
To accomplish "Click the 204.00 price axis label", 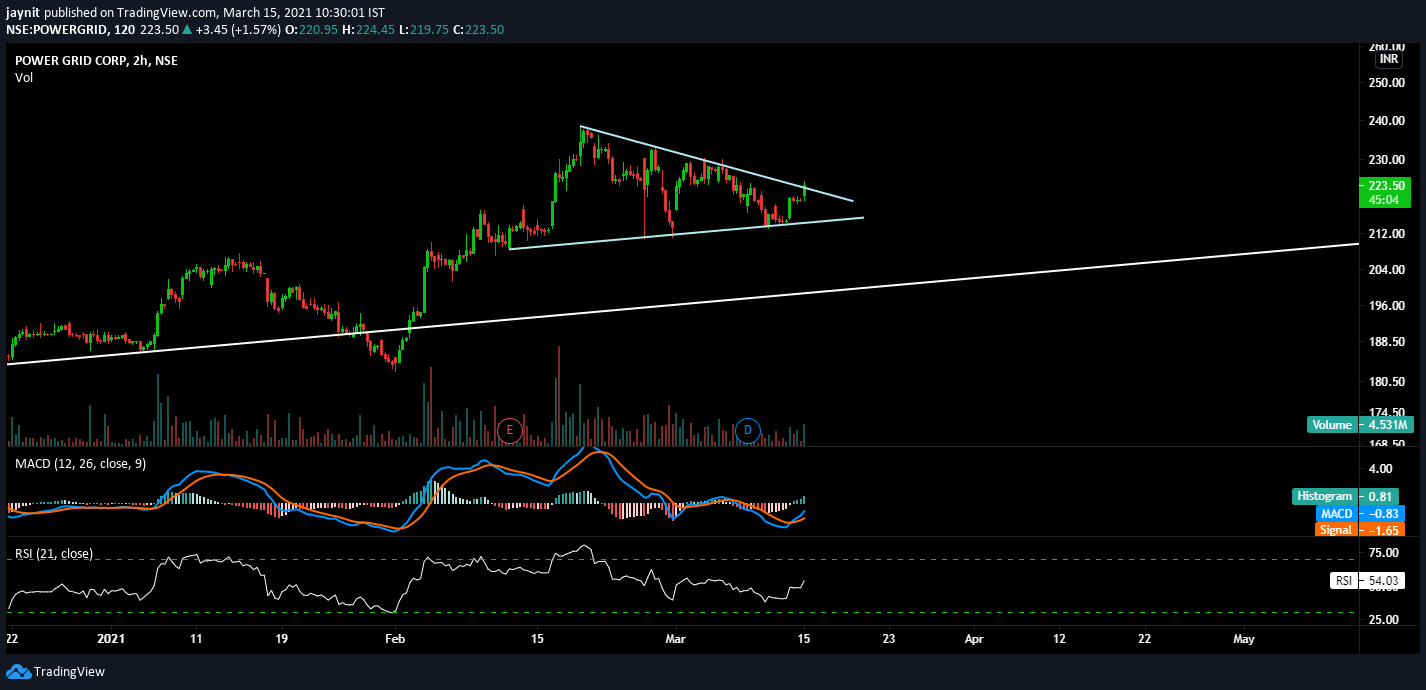I will pos(1386,269).
